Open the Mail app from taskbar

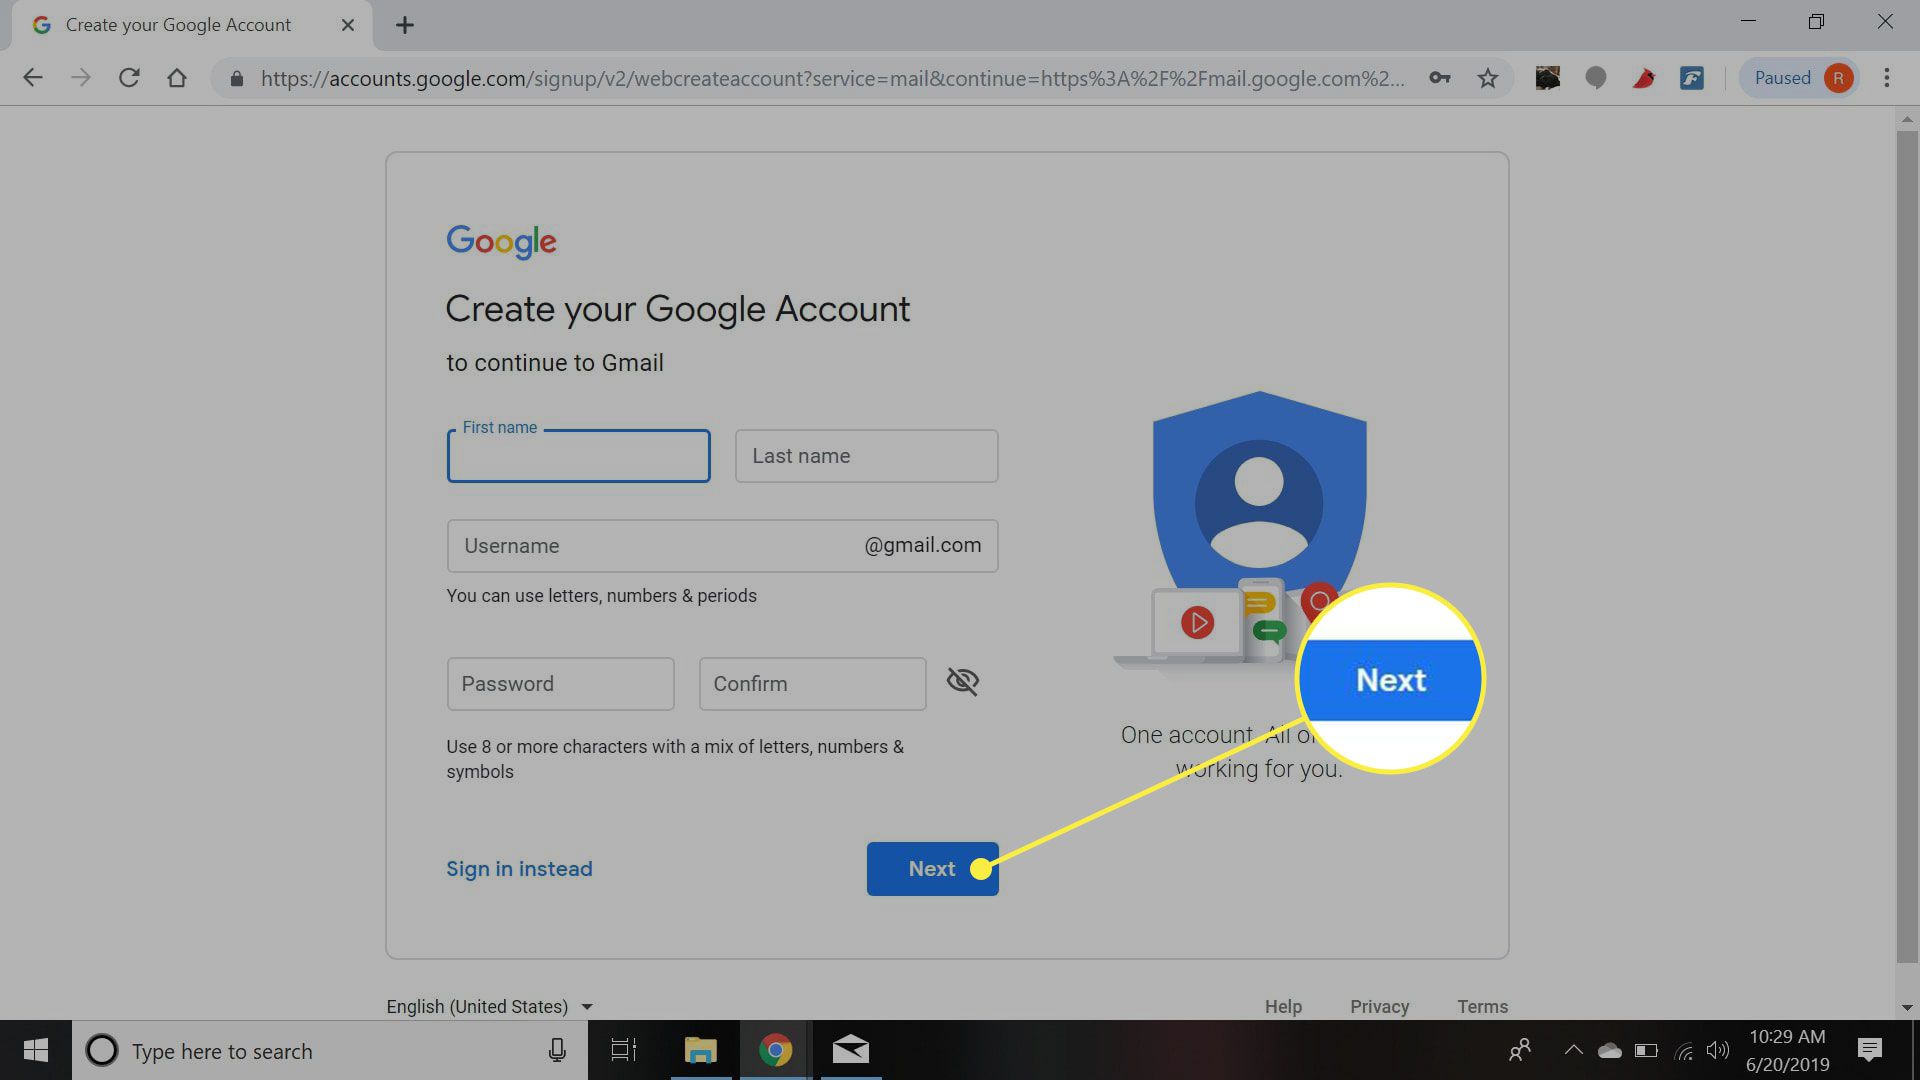tap(851, 1050)
